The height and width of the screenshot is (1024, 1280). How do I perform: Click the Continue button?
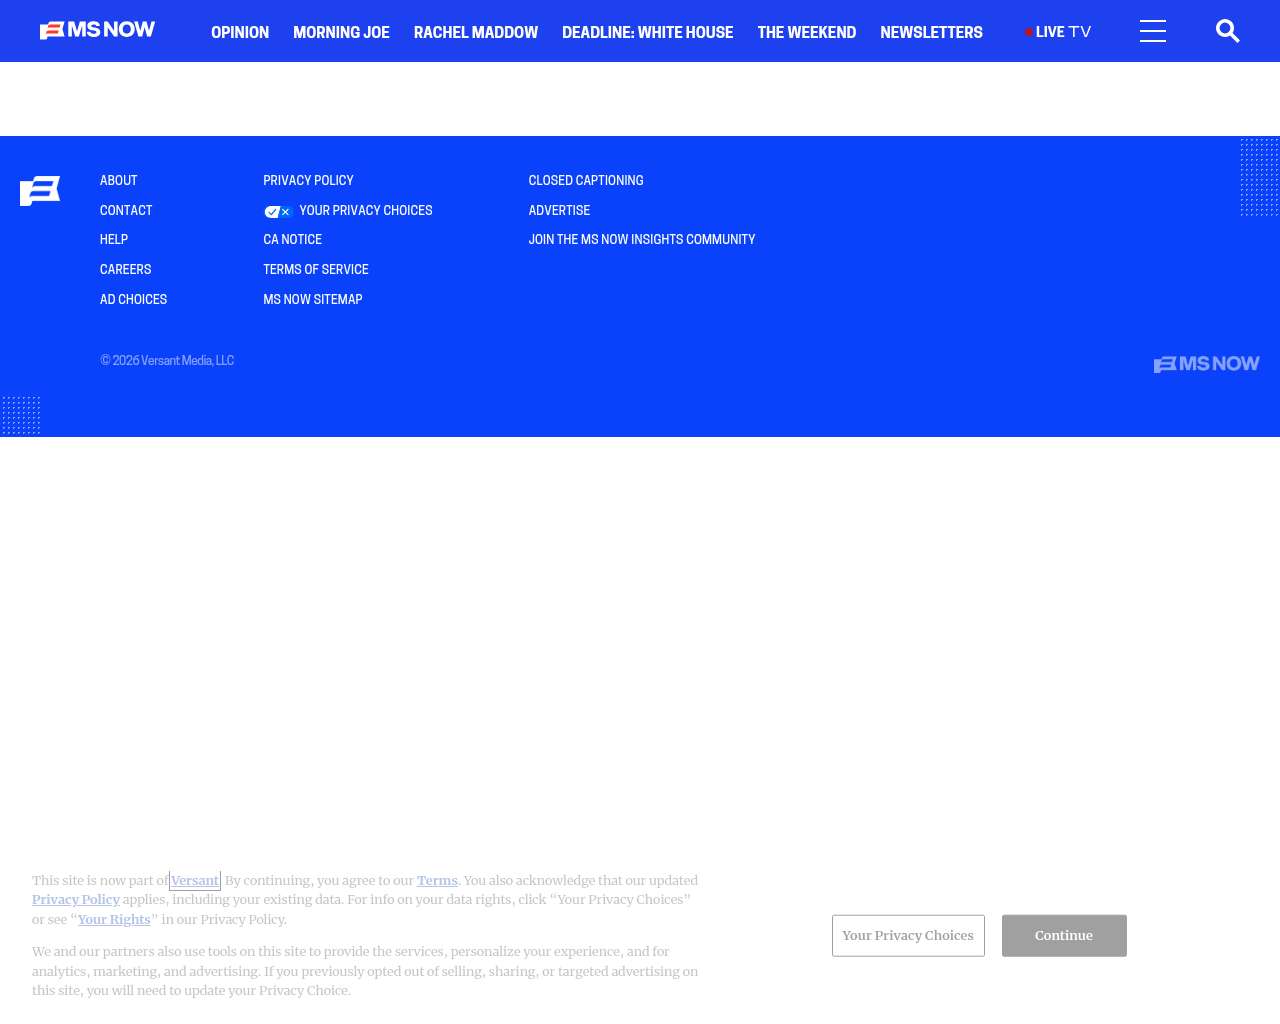click(x=1064, y=936)
